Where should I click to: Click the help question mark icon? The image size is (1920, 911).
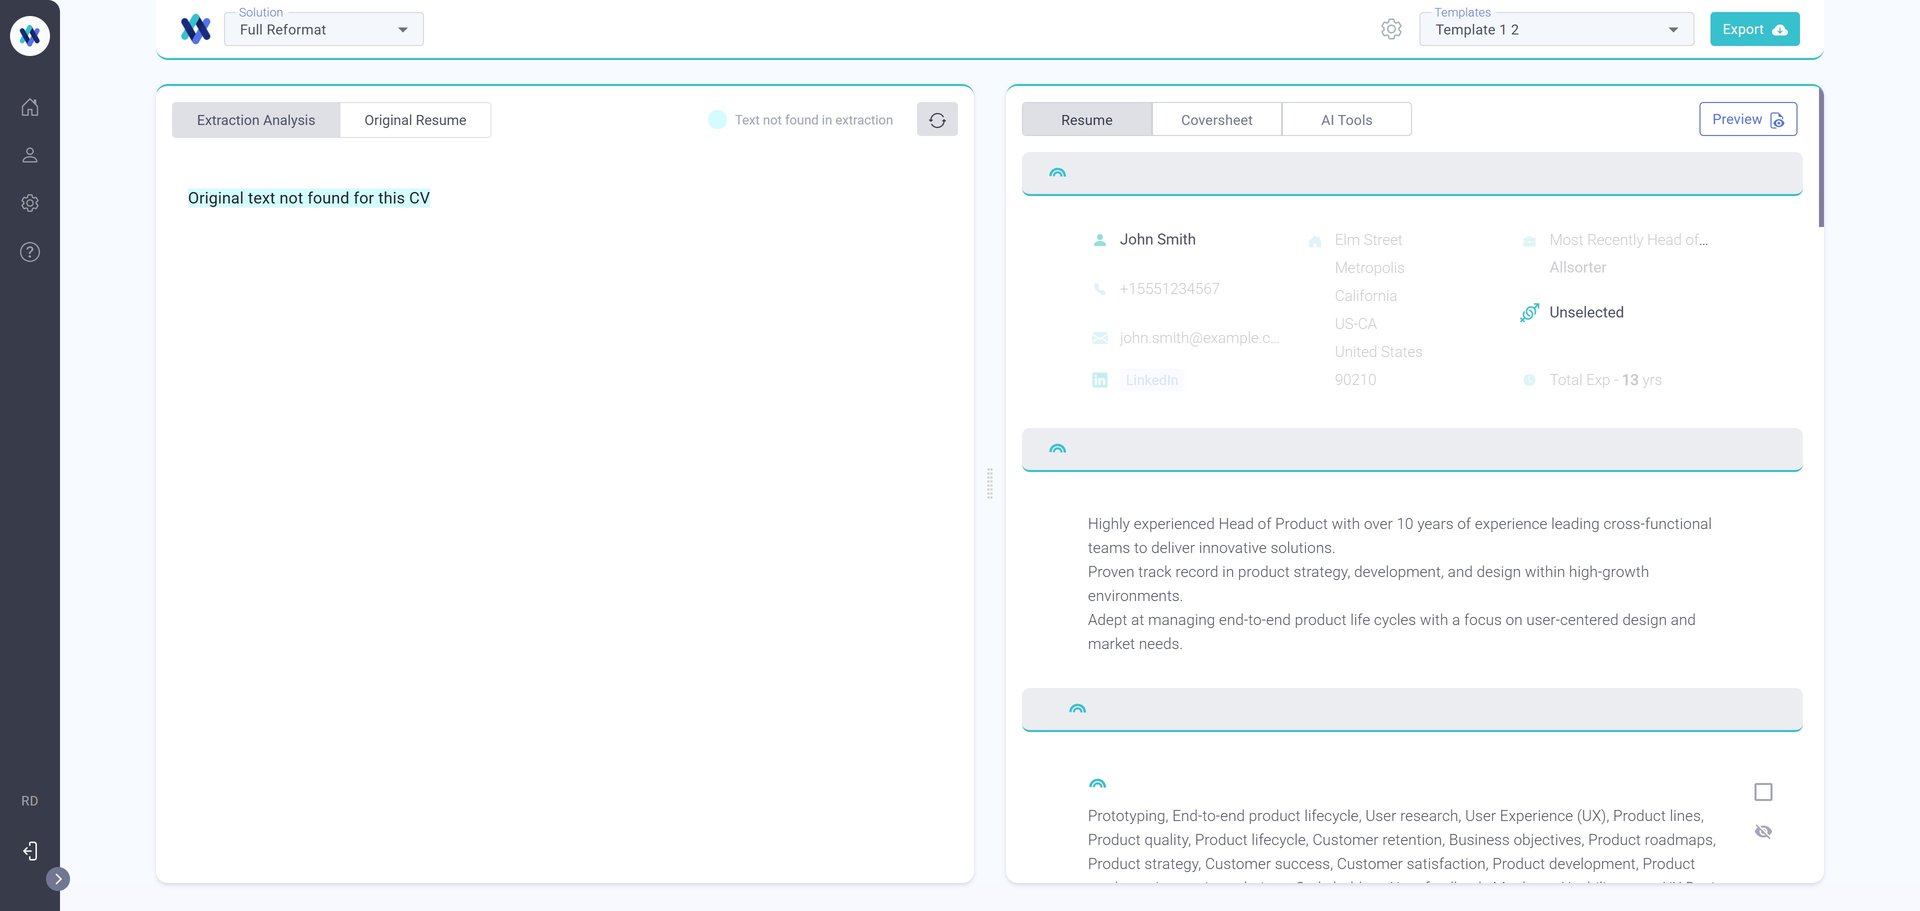pyautogui.click(x=30, y=252)
